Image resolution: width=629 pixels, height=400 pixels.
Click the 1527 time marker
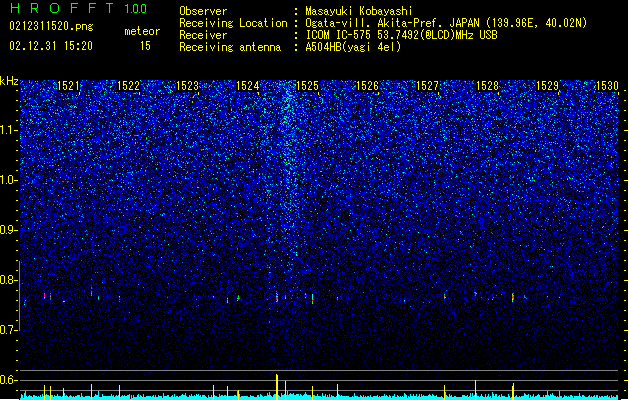pos(428,86)
